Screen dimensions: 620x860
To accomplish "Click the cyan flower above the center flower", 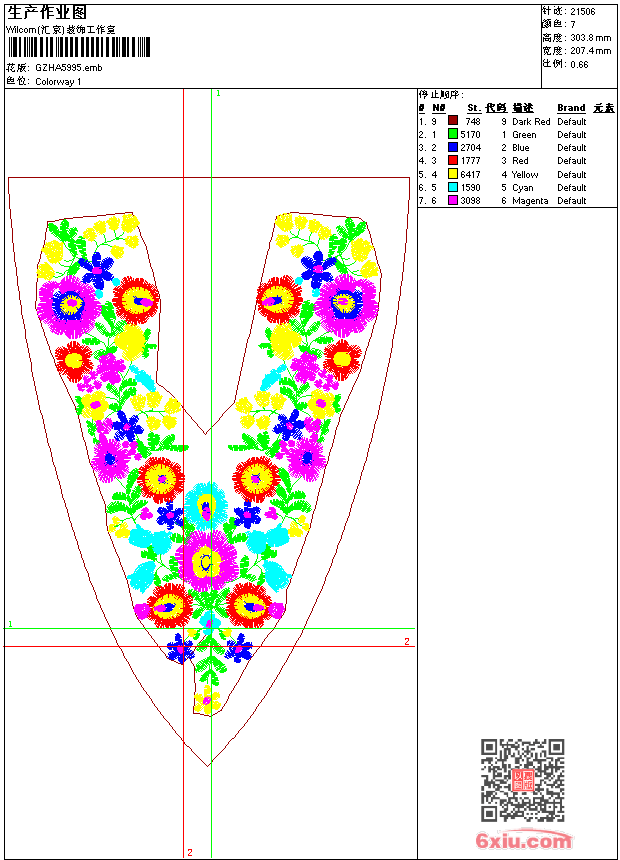I will pos(206,505).
